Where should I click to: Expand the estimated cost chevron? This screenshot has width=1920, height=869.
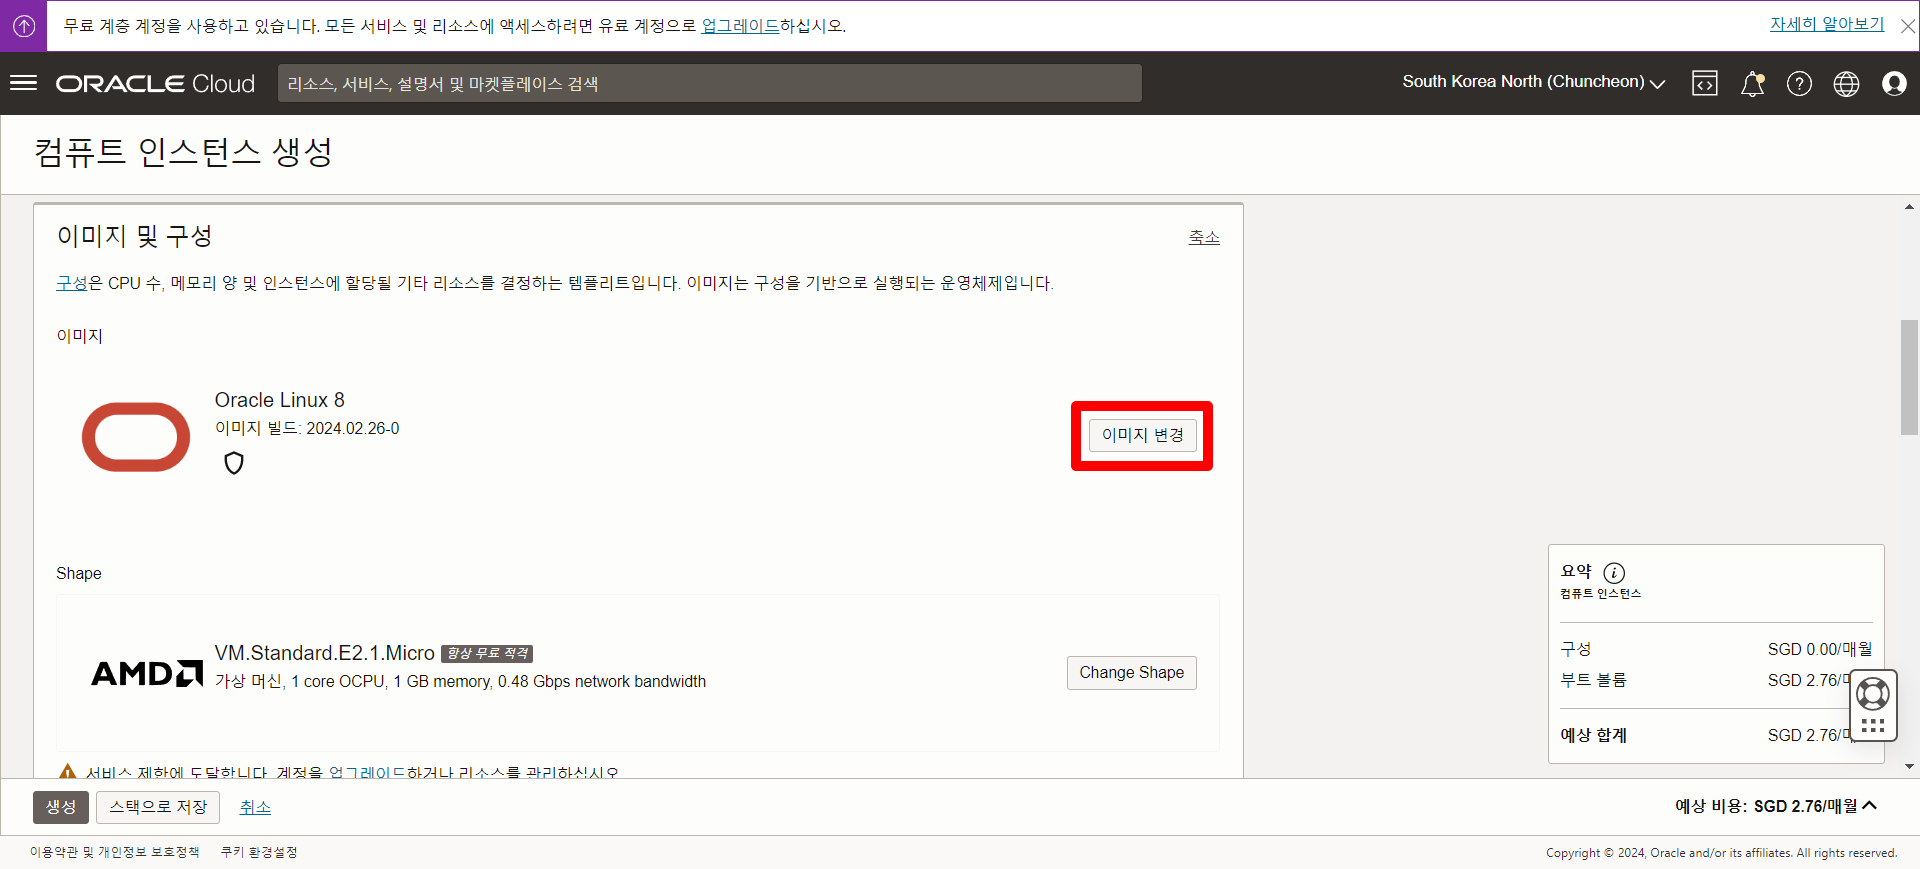[1870, 805]
